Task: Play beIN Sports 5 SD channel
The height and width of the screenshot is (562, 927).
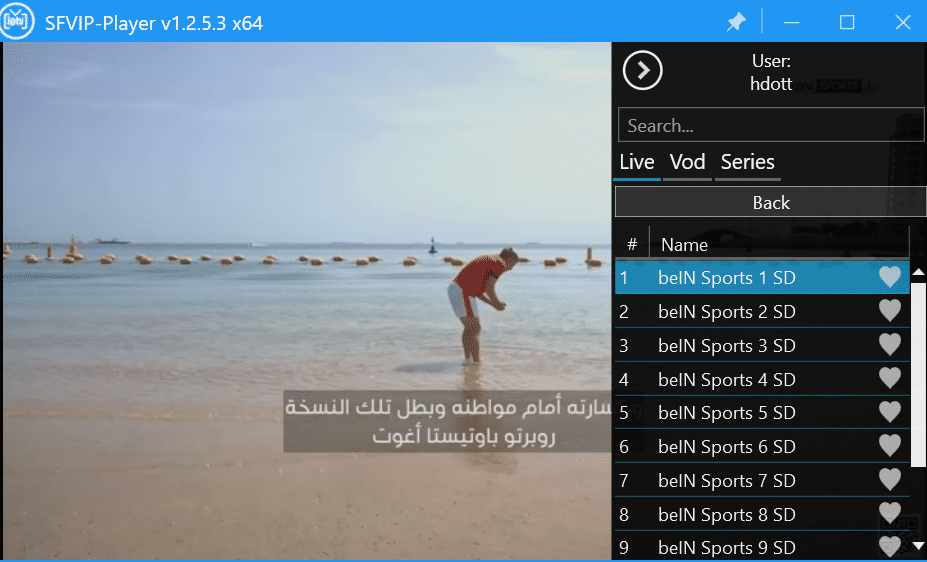Action: tap(762, 412)
